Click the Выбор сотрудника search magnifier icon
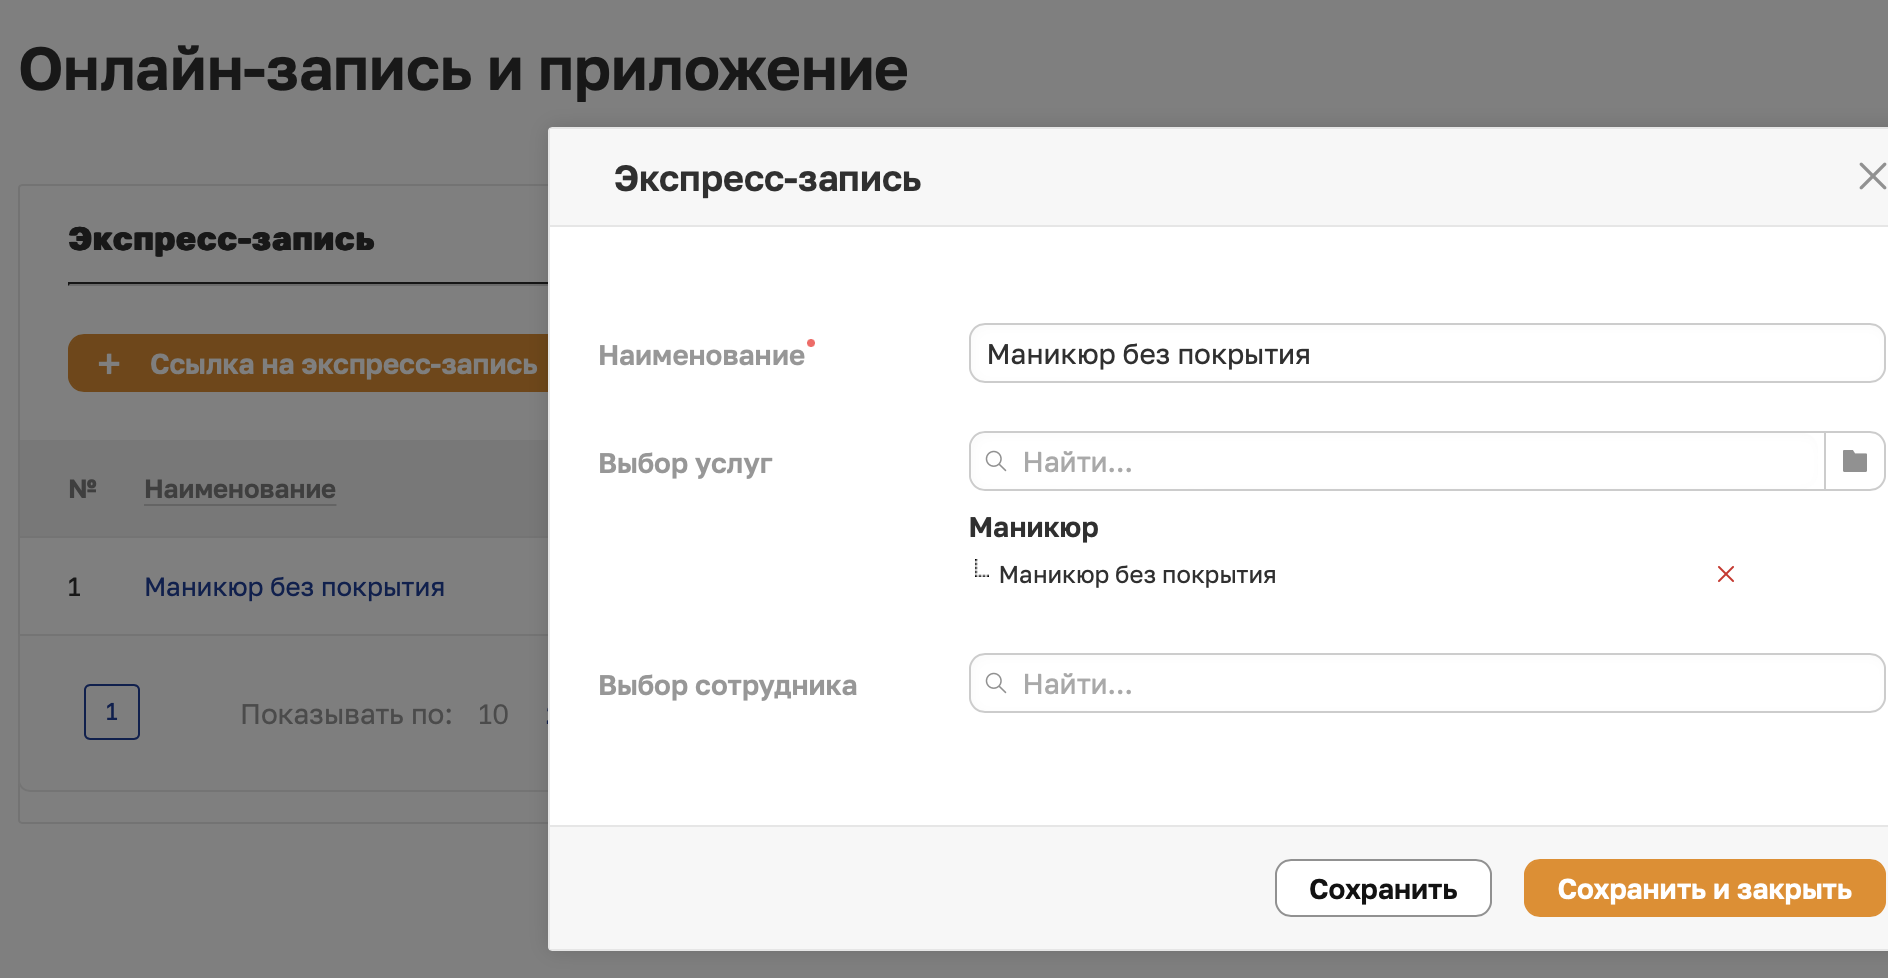Viewport: 1888px width, 978px height. [996, 683]
